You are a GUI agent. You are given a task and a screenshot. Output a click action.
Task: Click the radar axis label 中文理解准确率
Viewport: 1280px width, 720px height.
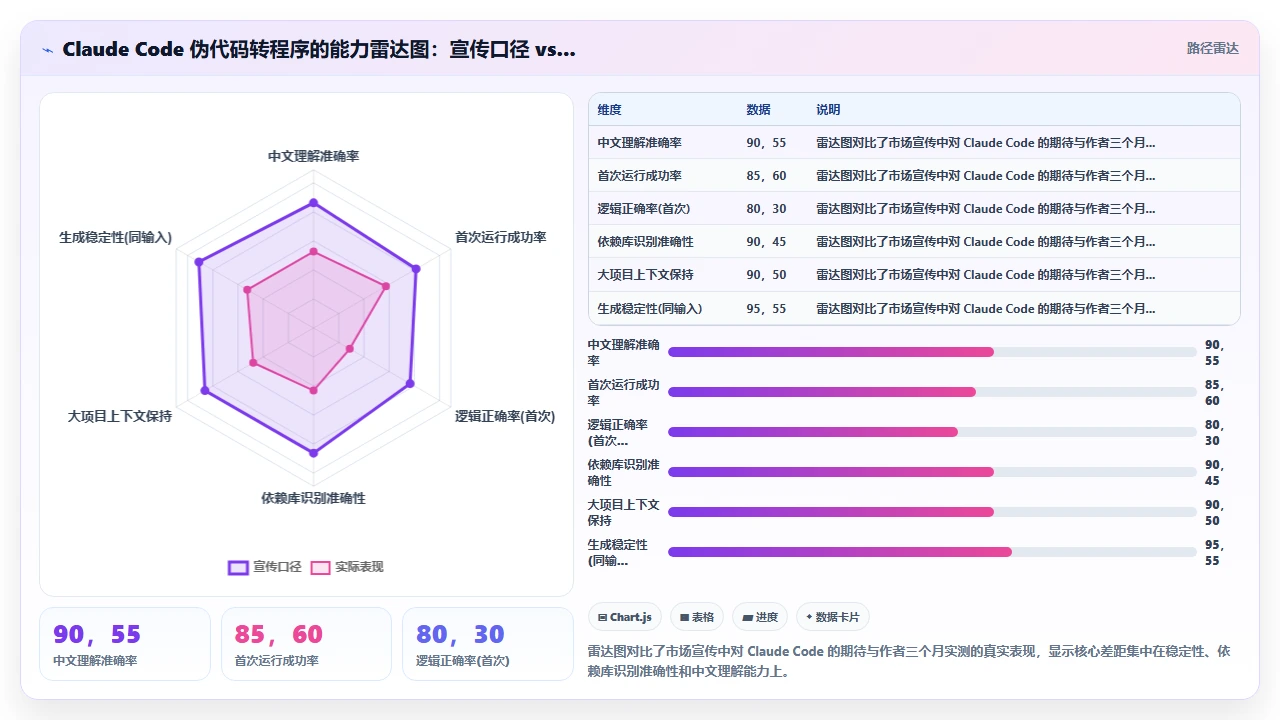tap(313, 156)
